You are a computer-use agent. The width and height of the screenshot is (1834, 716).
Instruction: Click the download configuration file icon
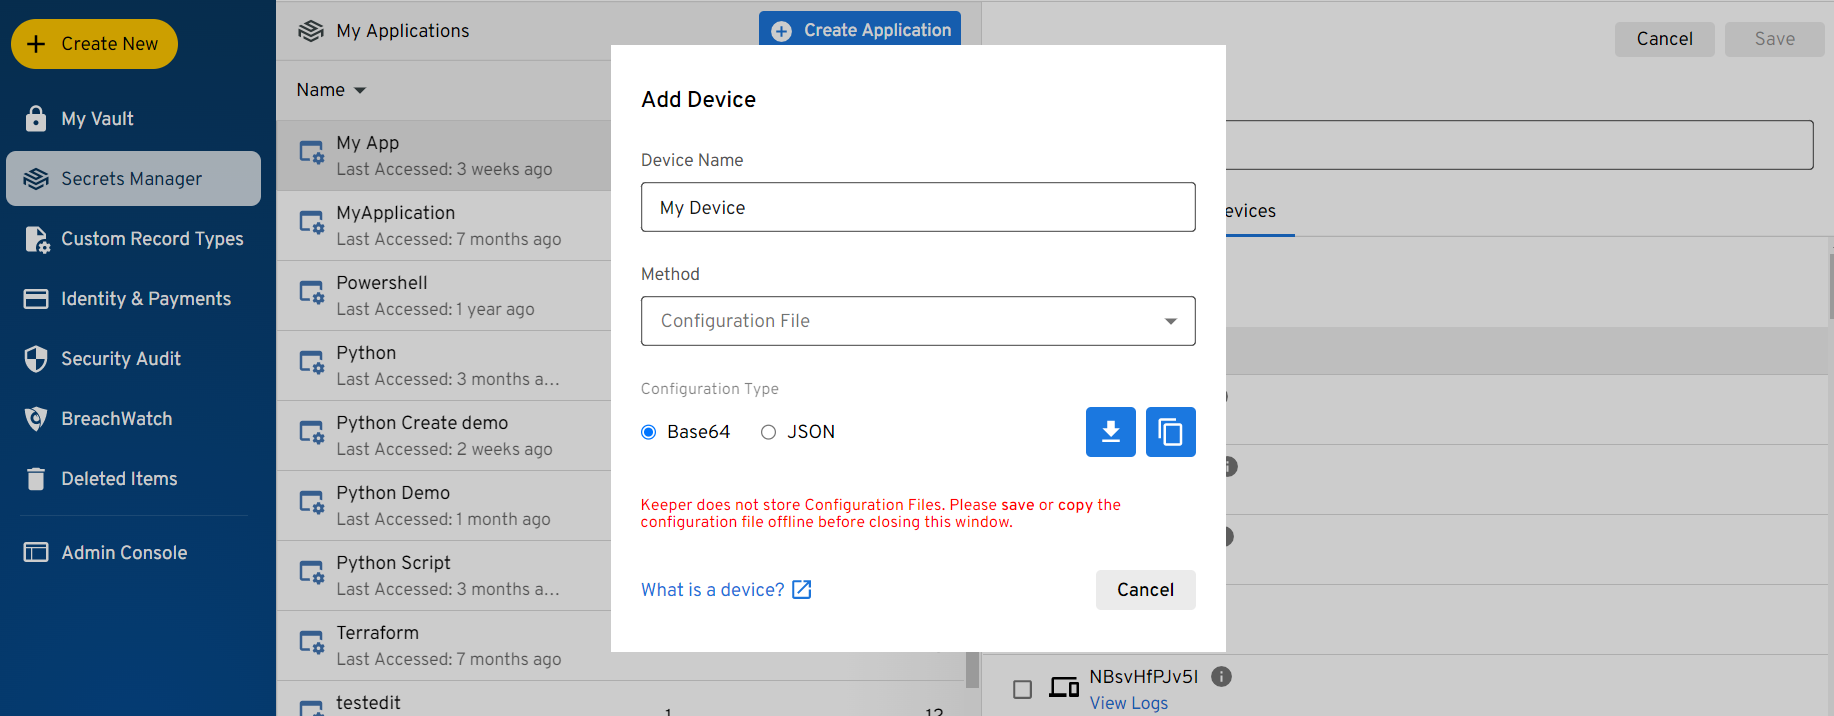(1110, 432)
